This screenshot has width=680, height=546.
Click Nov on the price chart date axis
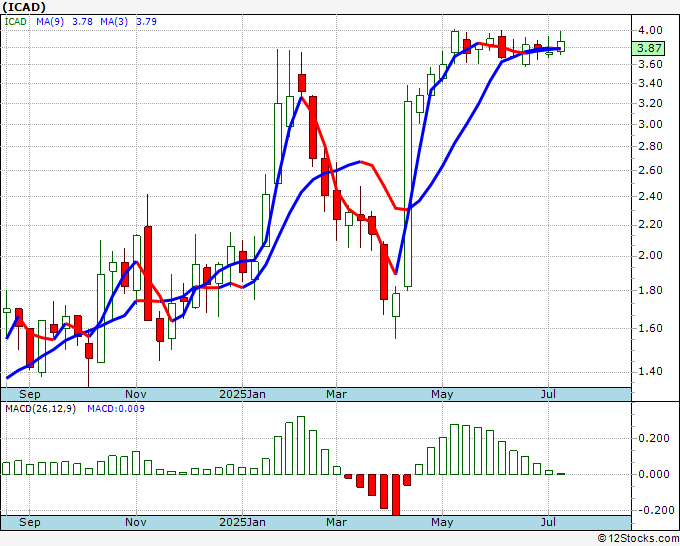pyautogui.click(x=136, y=394)
